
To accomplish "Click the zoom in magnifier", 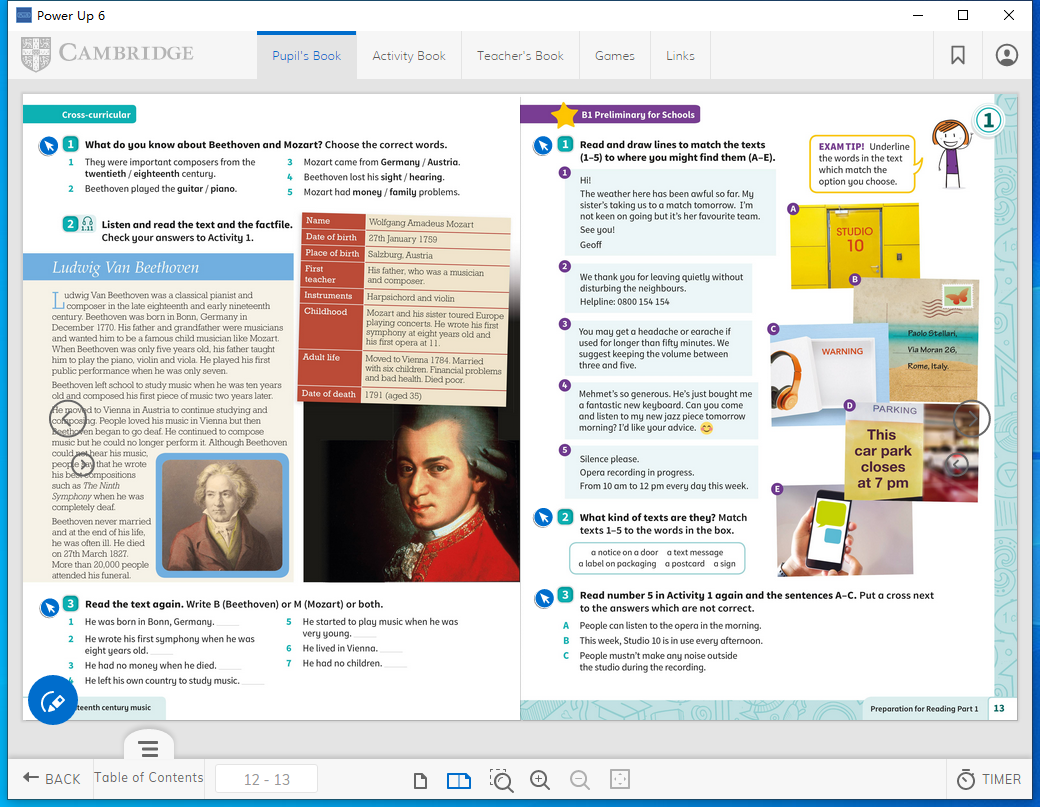I will 540,780.
